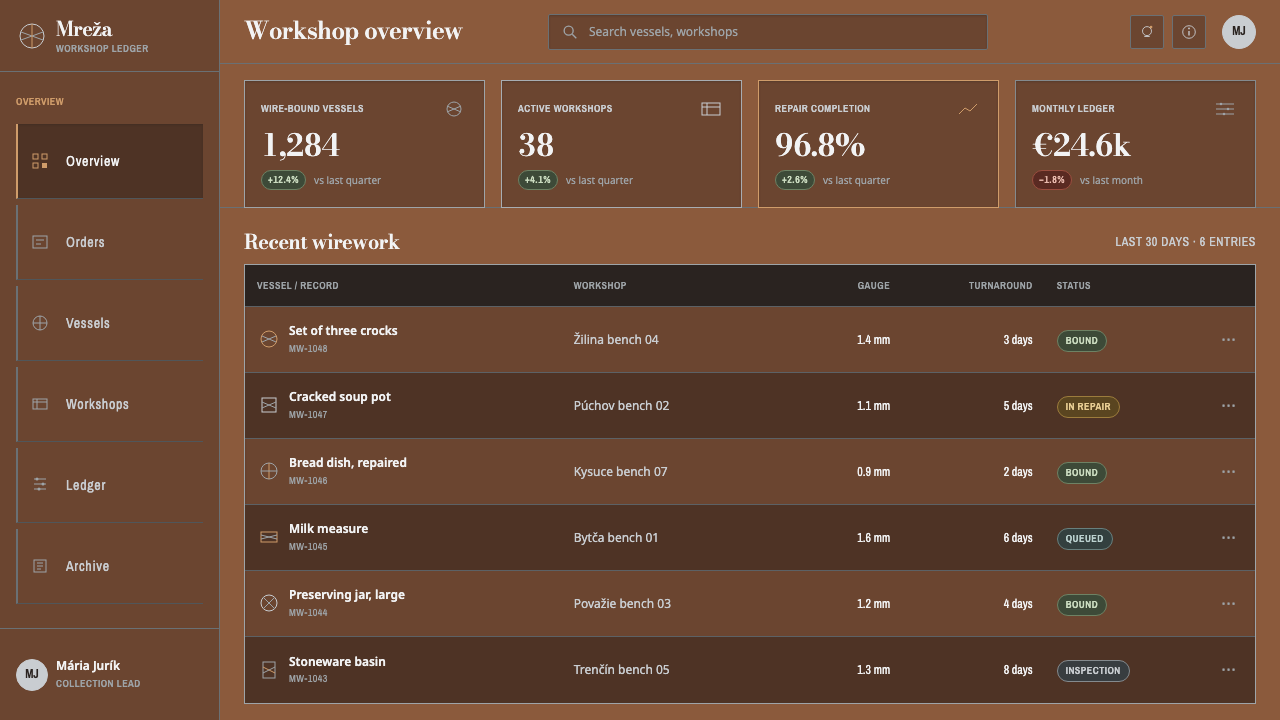Screen dimensions: 1280x720
Task: Open Vessels section in sidebar
Action: (x=110, y=323)
